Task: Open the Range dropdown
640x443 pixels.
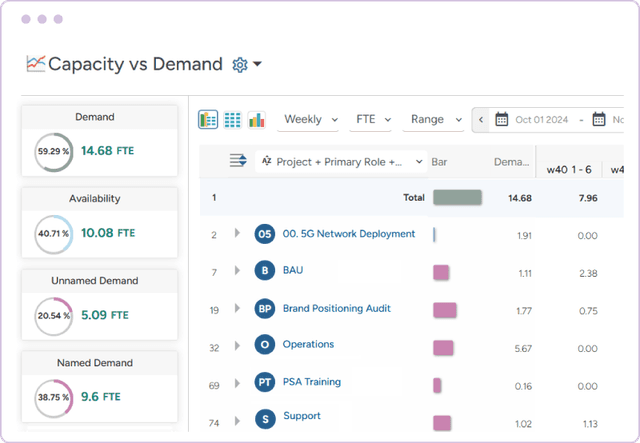Action: pyautogui.click(x=435, y=120)
